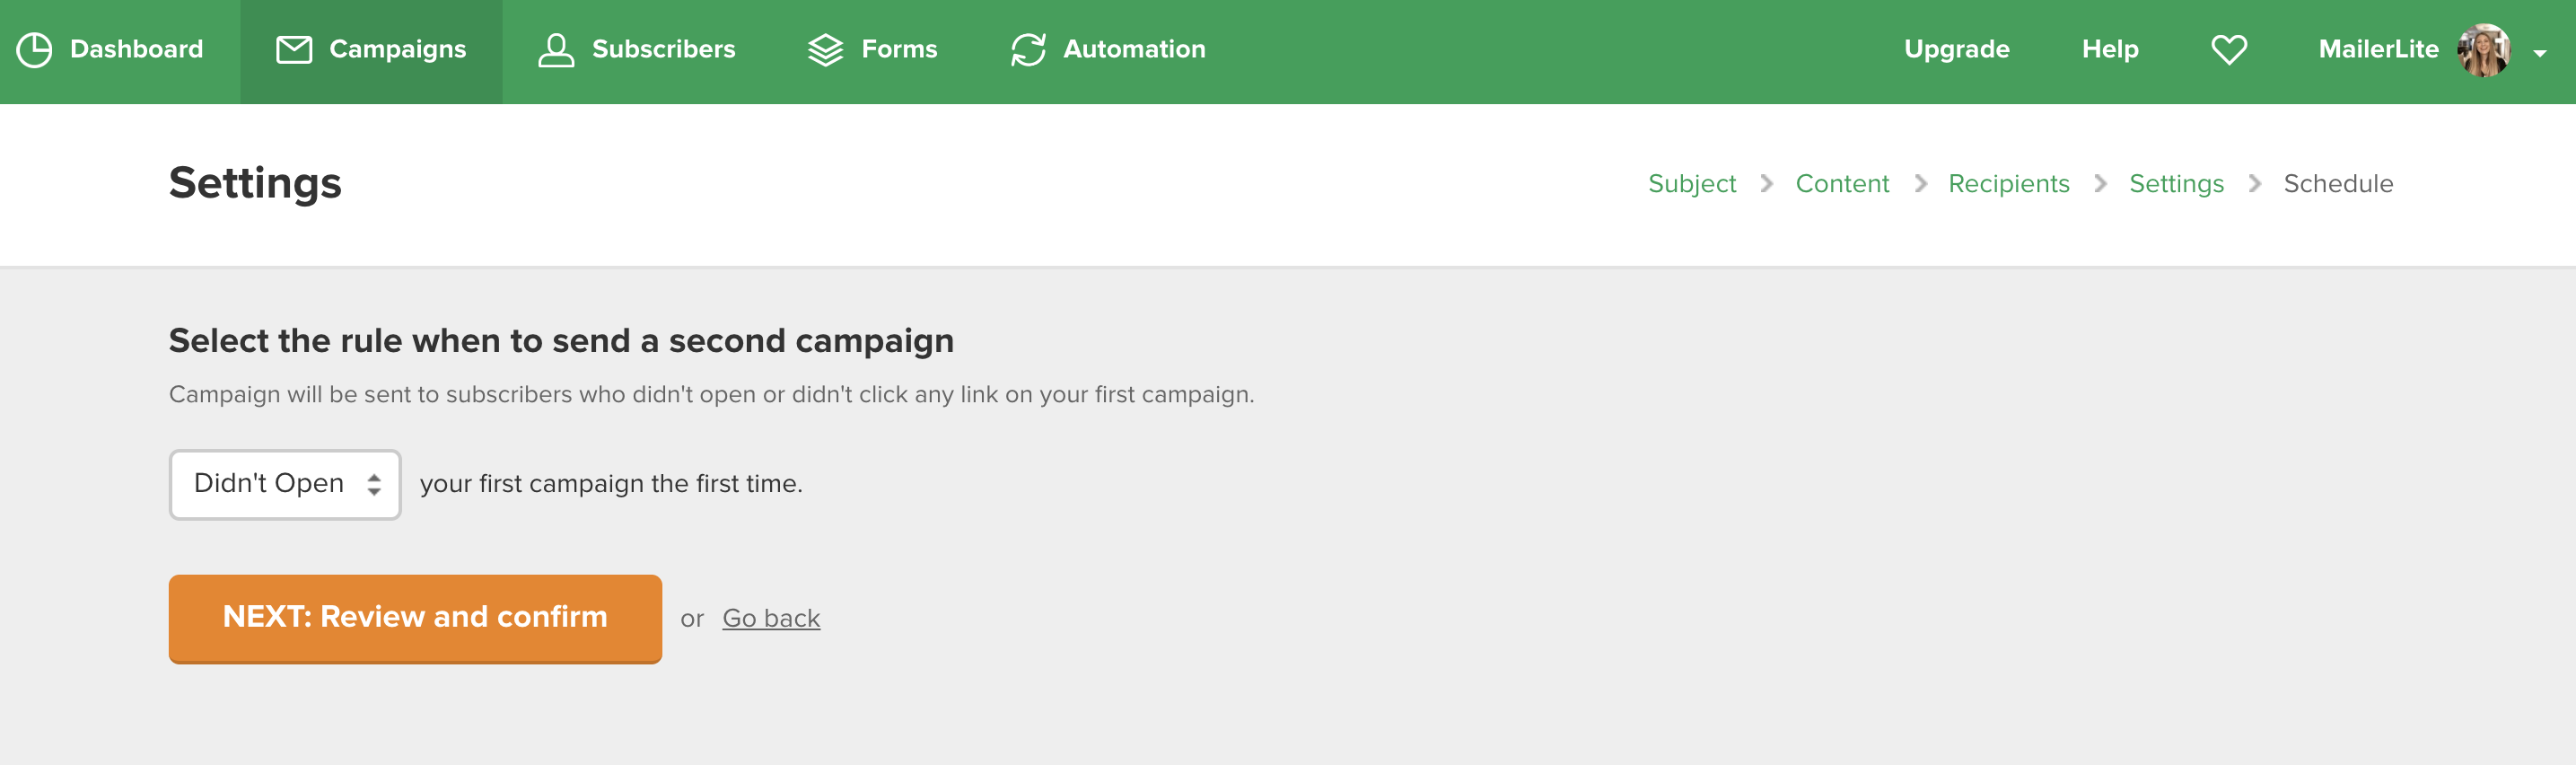Click the MailerLite account name
This screenshot has height=765, width=2576.
(2378, 50)
